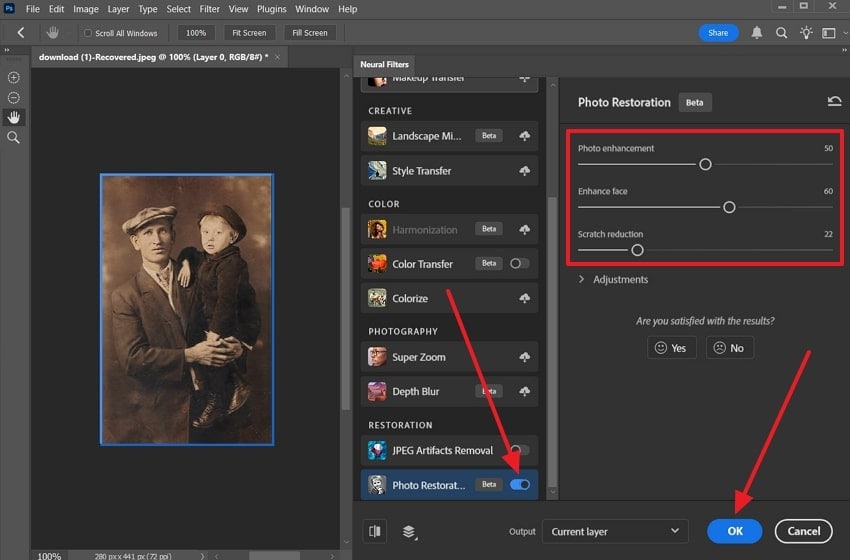Click the Colorize filter thumbnail icon
This screenshot has width=850, height=560.
click(377, 298)
